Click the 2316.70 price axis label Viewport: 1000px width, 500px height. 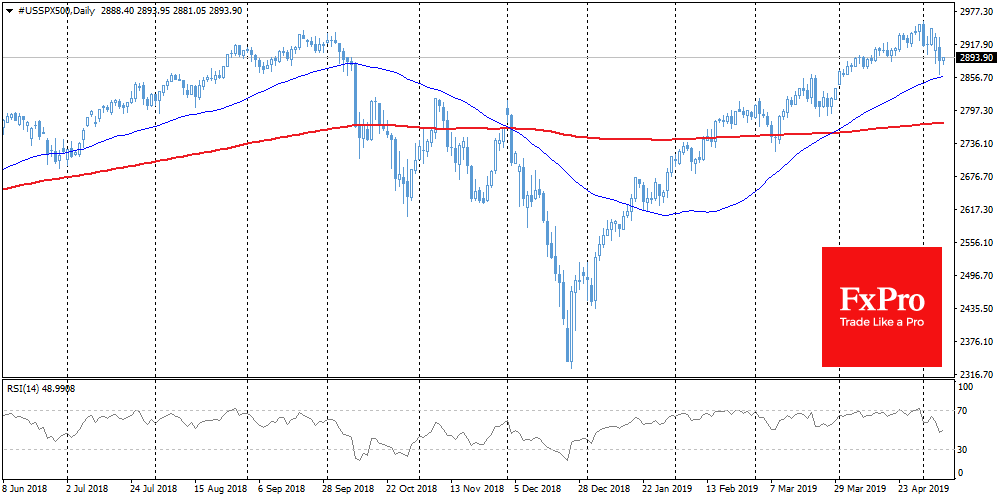(x=974, y=374)
